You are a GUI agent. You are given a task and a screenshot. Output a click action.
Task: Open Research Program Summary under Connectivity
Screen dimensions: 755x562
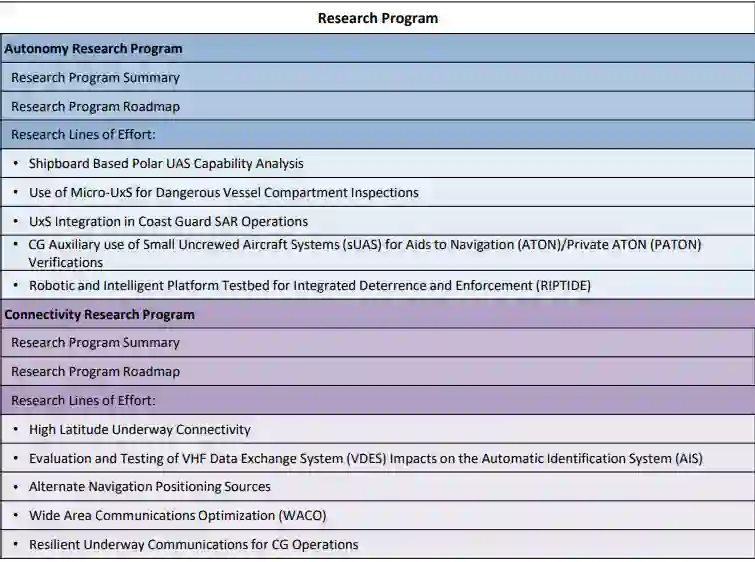378,342
